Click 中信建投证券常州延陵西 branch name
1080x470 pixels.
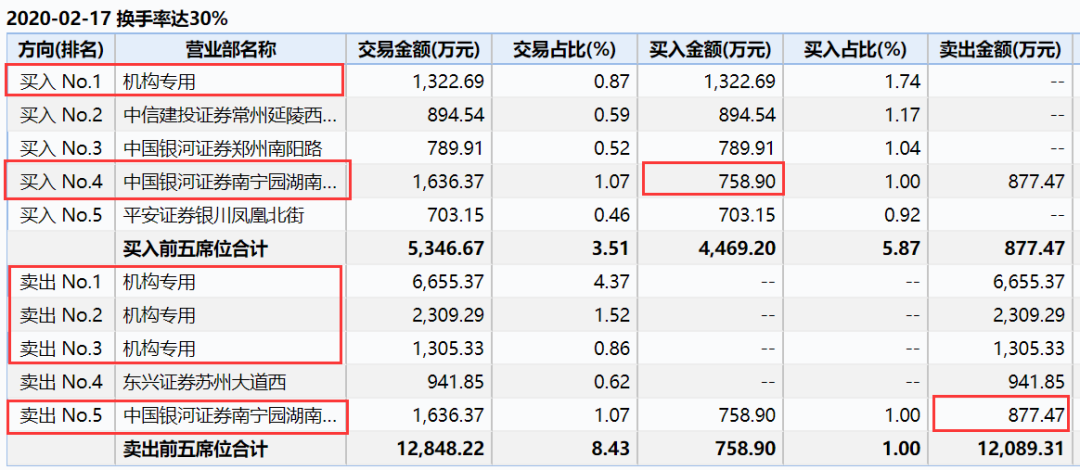pos(231,116)
